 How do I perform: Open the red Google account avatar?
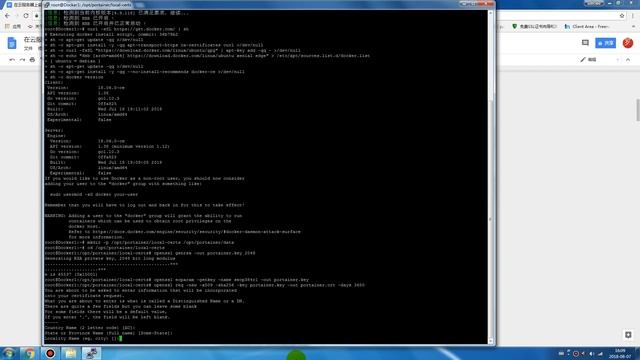[x=628, y=43]
